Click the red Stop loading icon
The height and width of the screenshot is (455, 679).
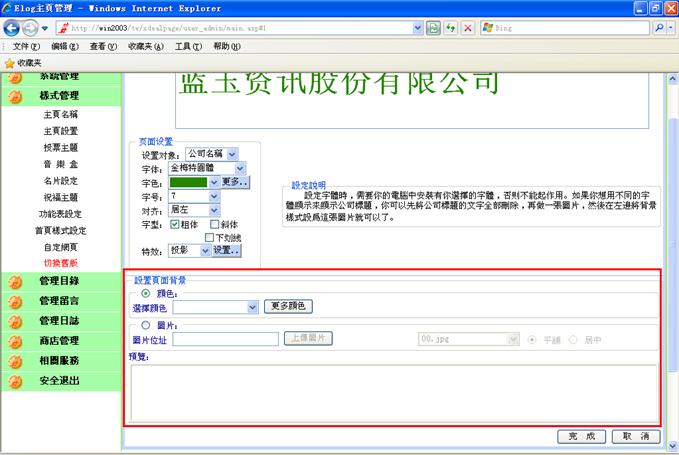(x=467, y=29)
